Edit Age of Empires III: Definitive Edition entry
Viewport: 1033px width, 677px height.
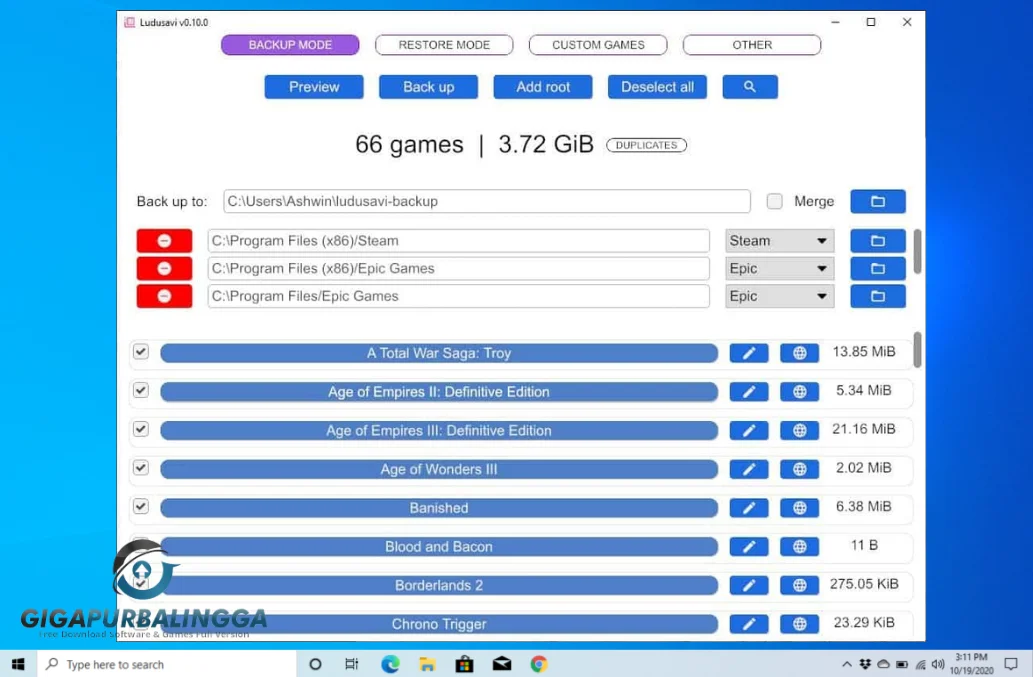click(748, 431)
